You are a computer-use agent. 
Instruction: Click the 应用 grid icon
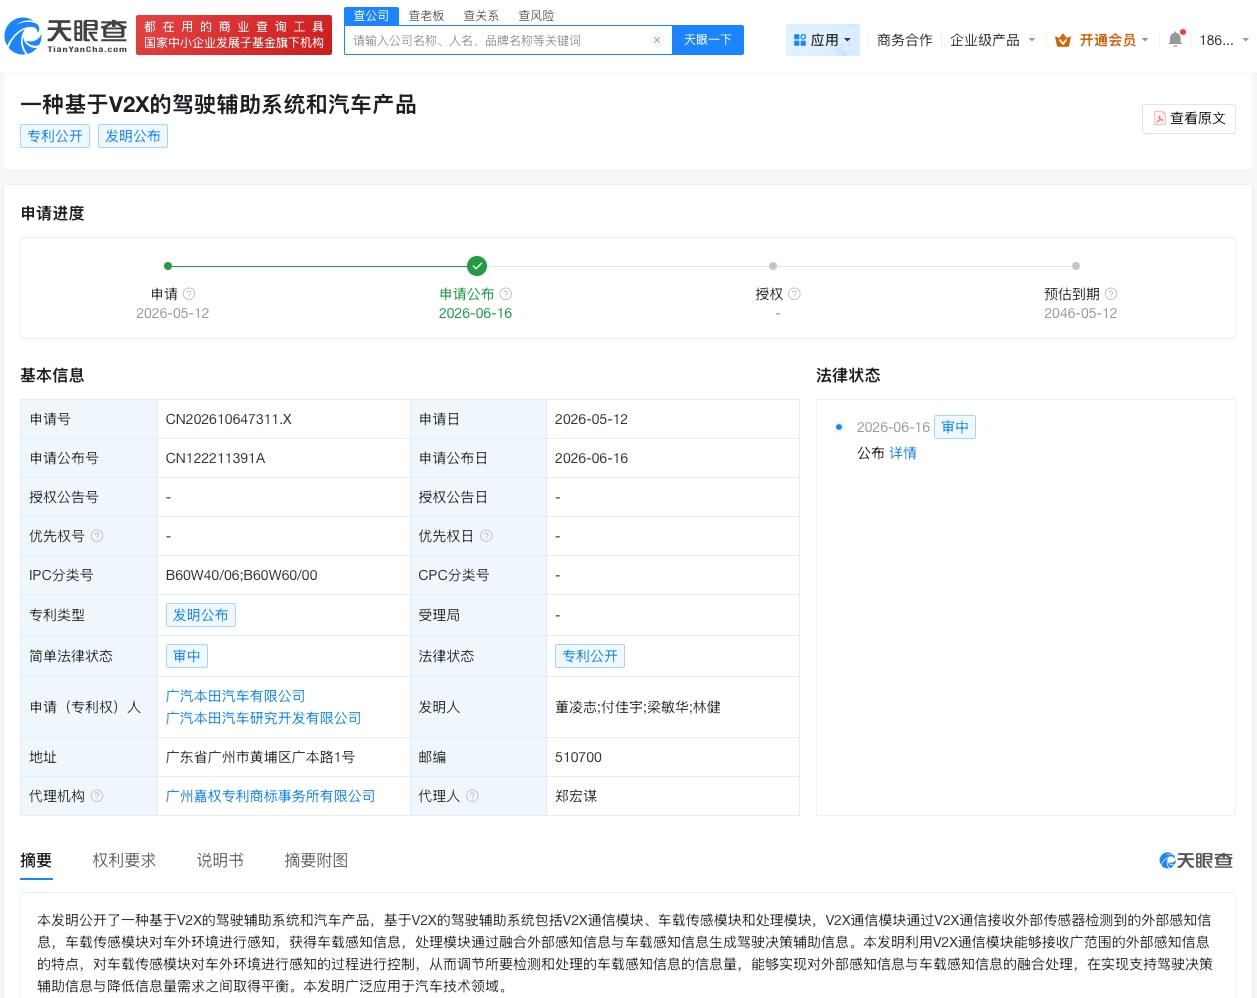[x=799, y=40]
